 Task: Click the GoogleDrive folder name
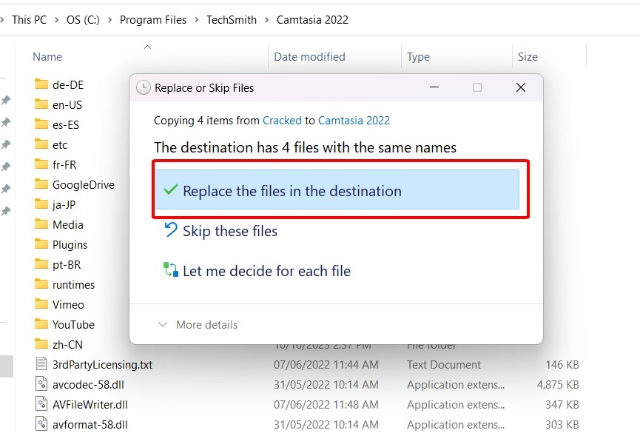pyautogui.click(x=83, y=185)
